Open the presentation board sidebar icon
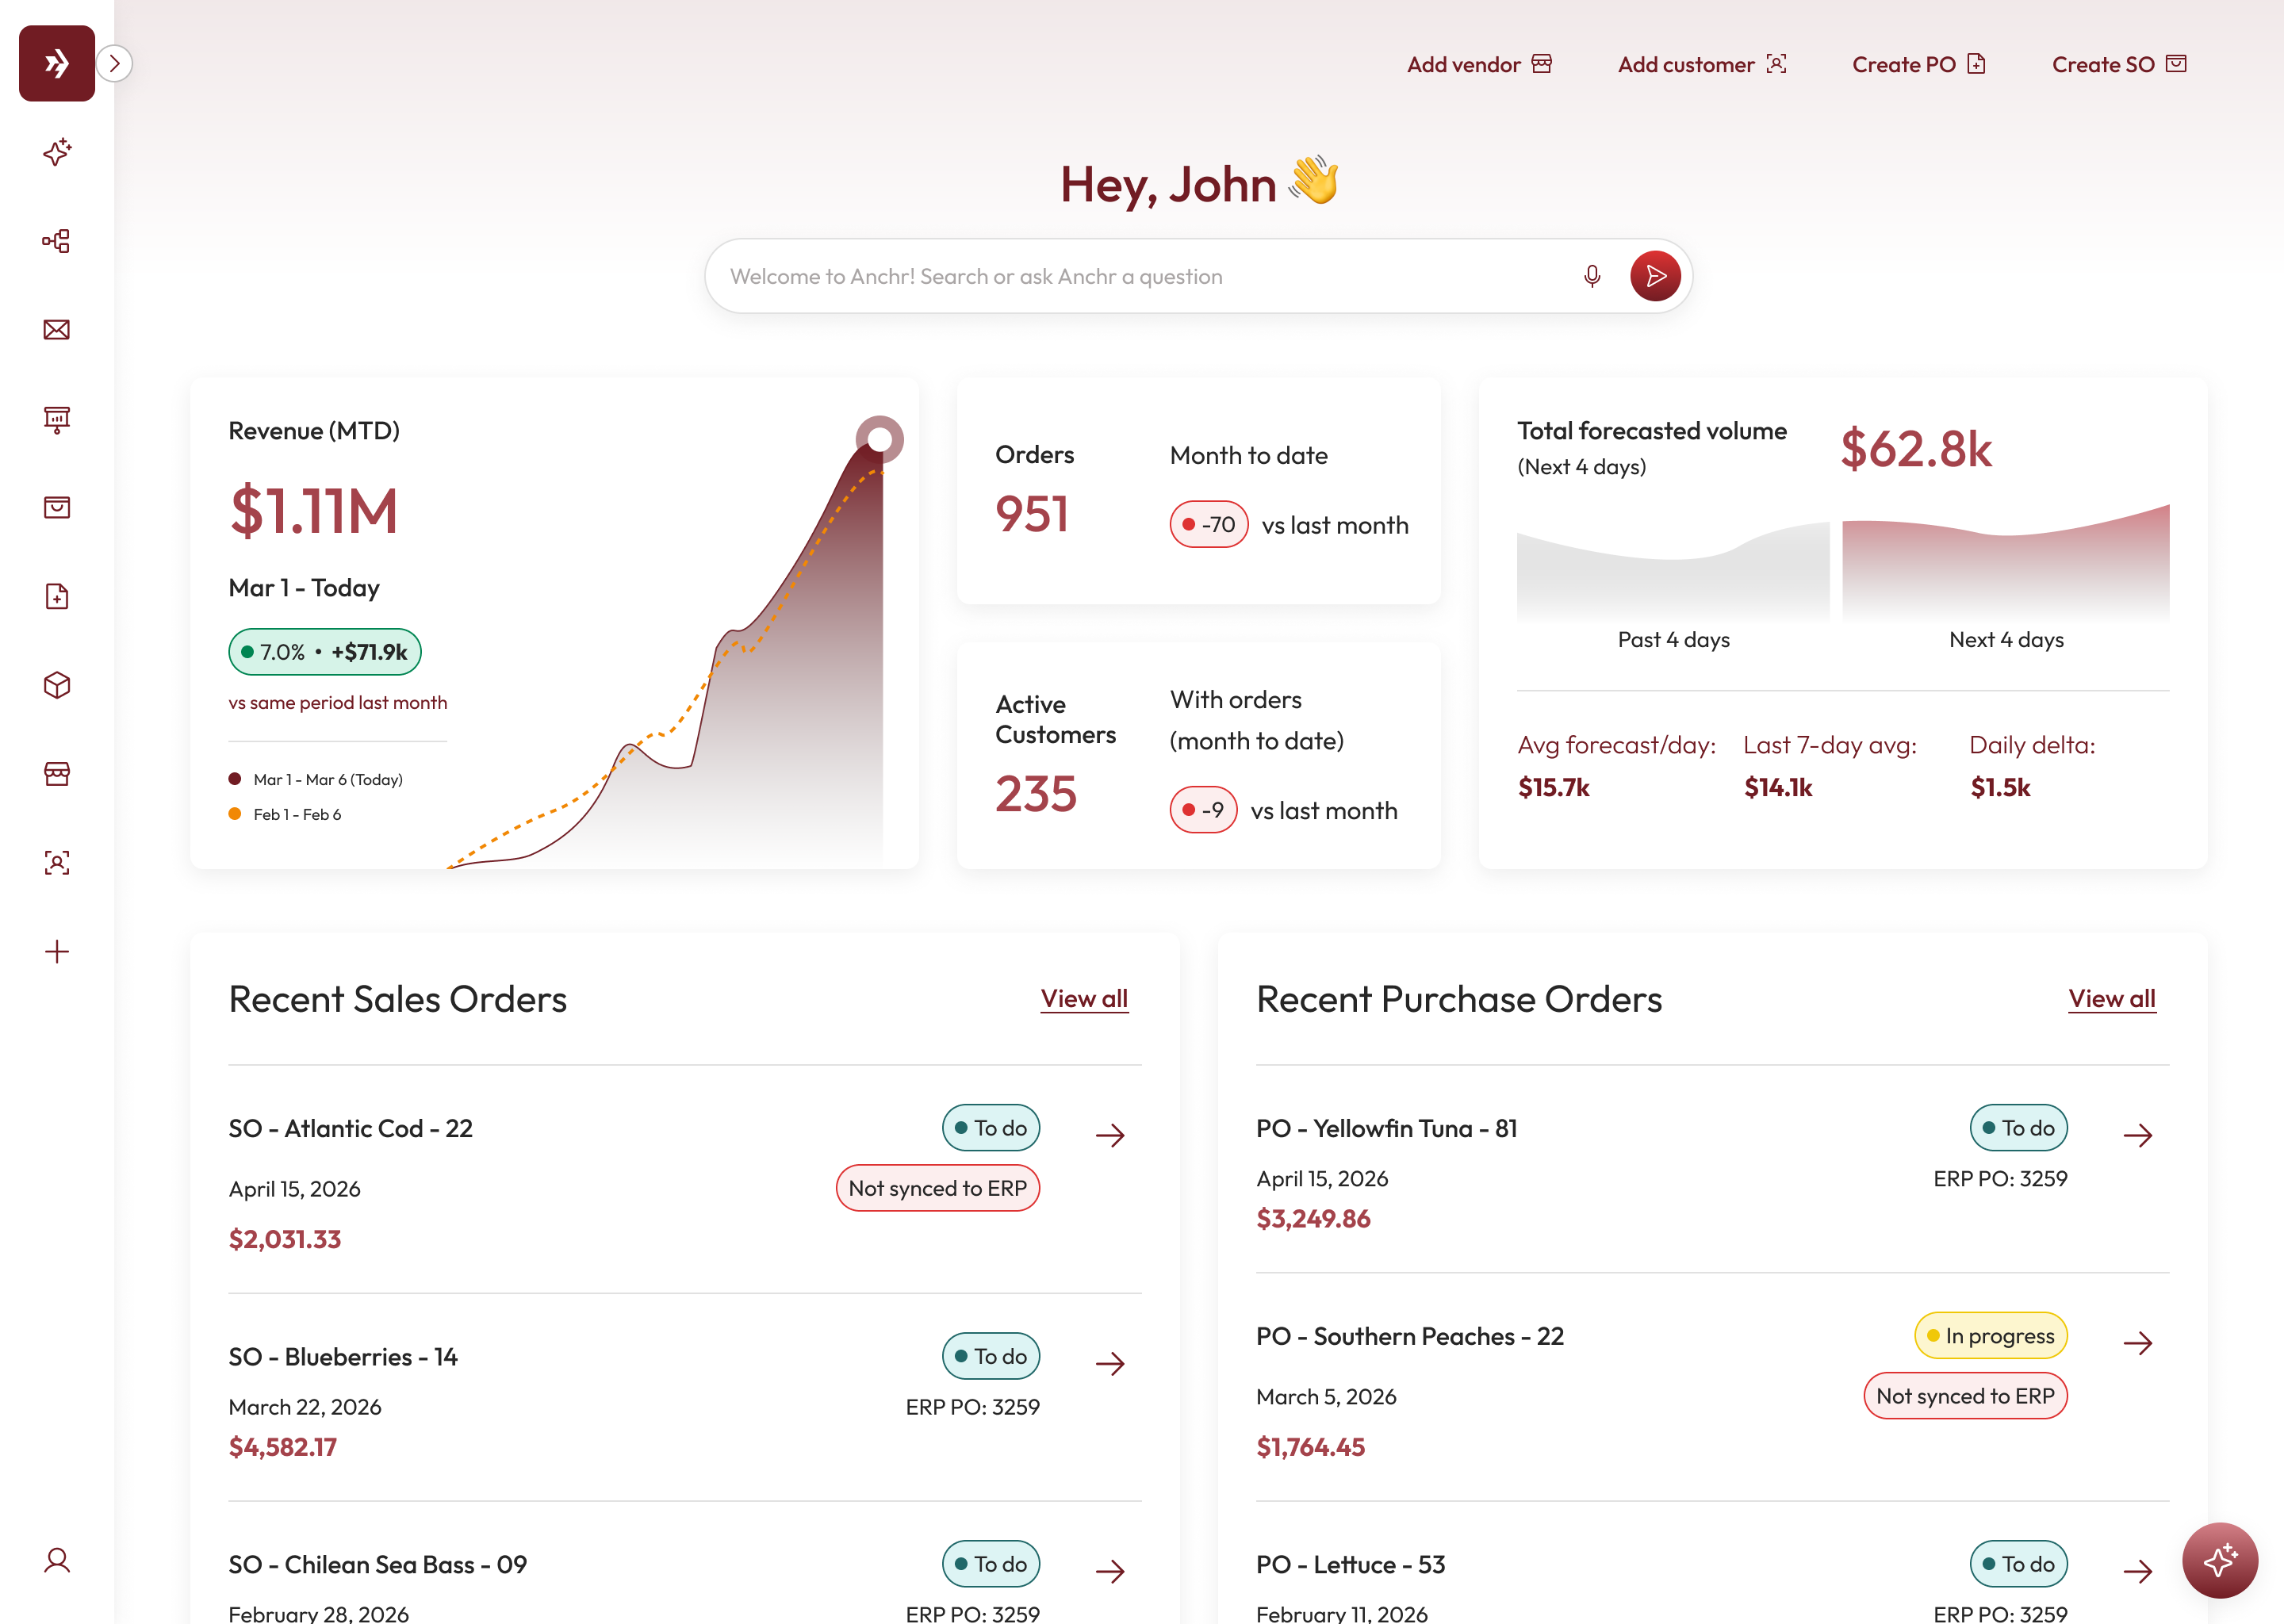 coord(57,419)
